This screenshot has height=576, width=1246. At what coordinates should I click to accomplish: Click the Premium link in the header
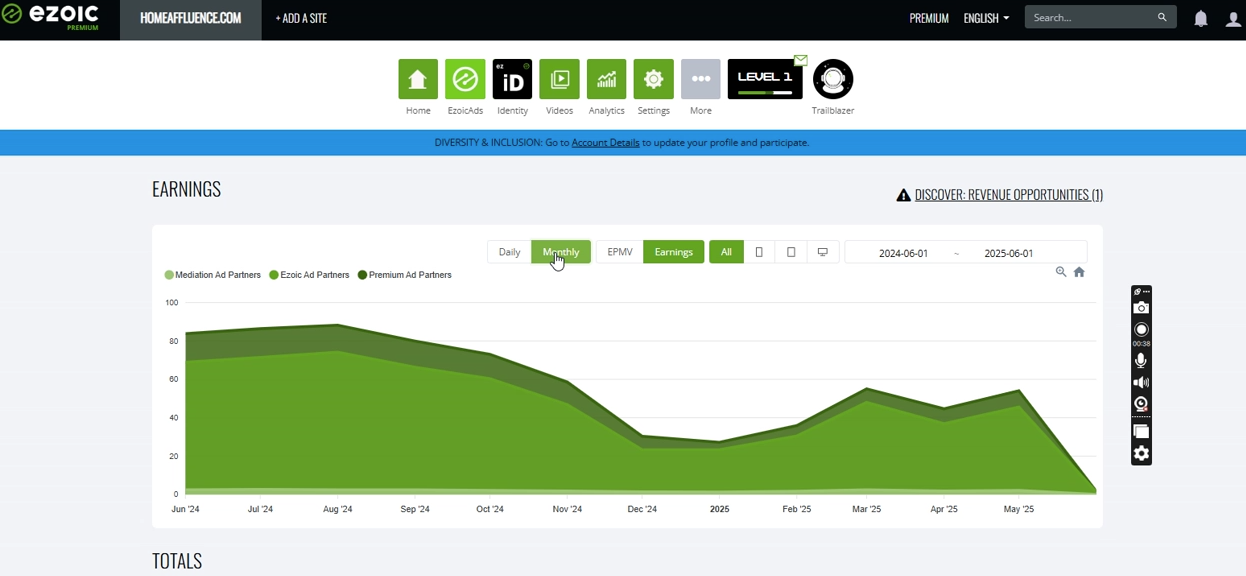pos(929,18)
